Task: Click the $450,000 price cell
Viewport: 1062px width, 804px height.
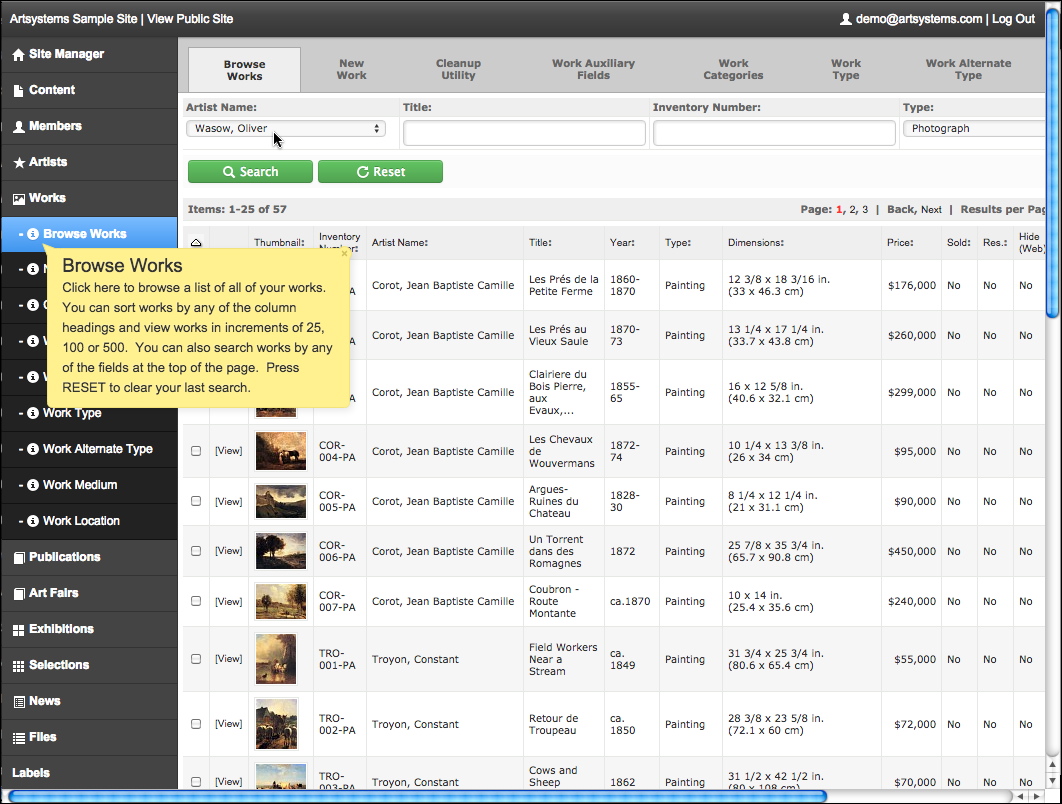Action: 912,551
